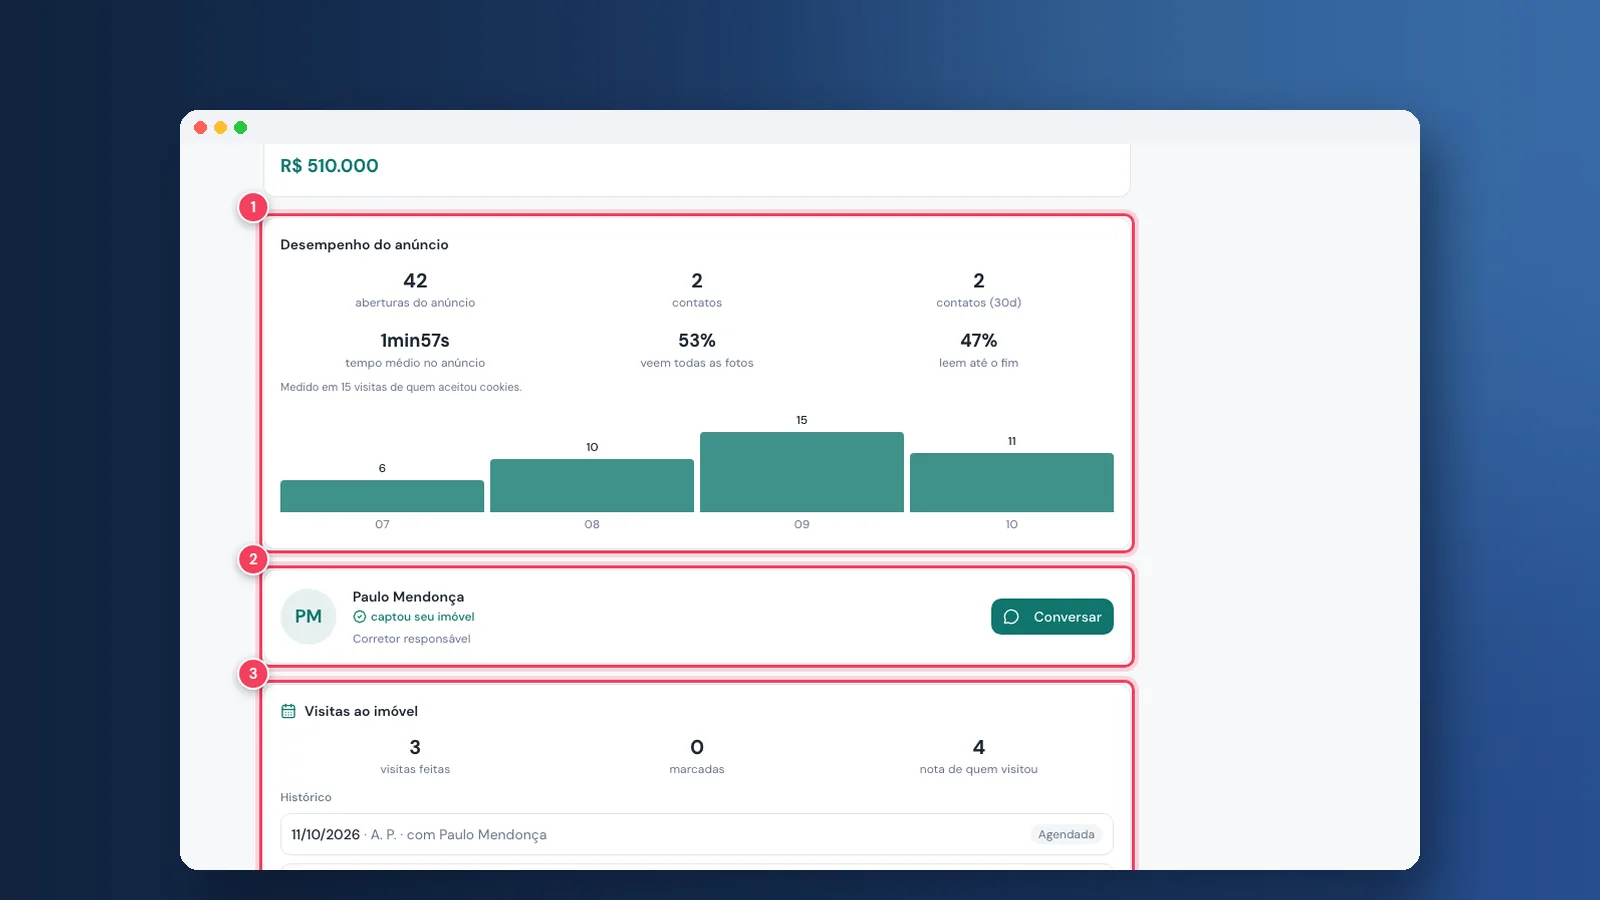Select the bar for day 10
This screenshot has width=1600, height=900.
click(x=1012, y=483)
